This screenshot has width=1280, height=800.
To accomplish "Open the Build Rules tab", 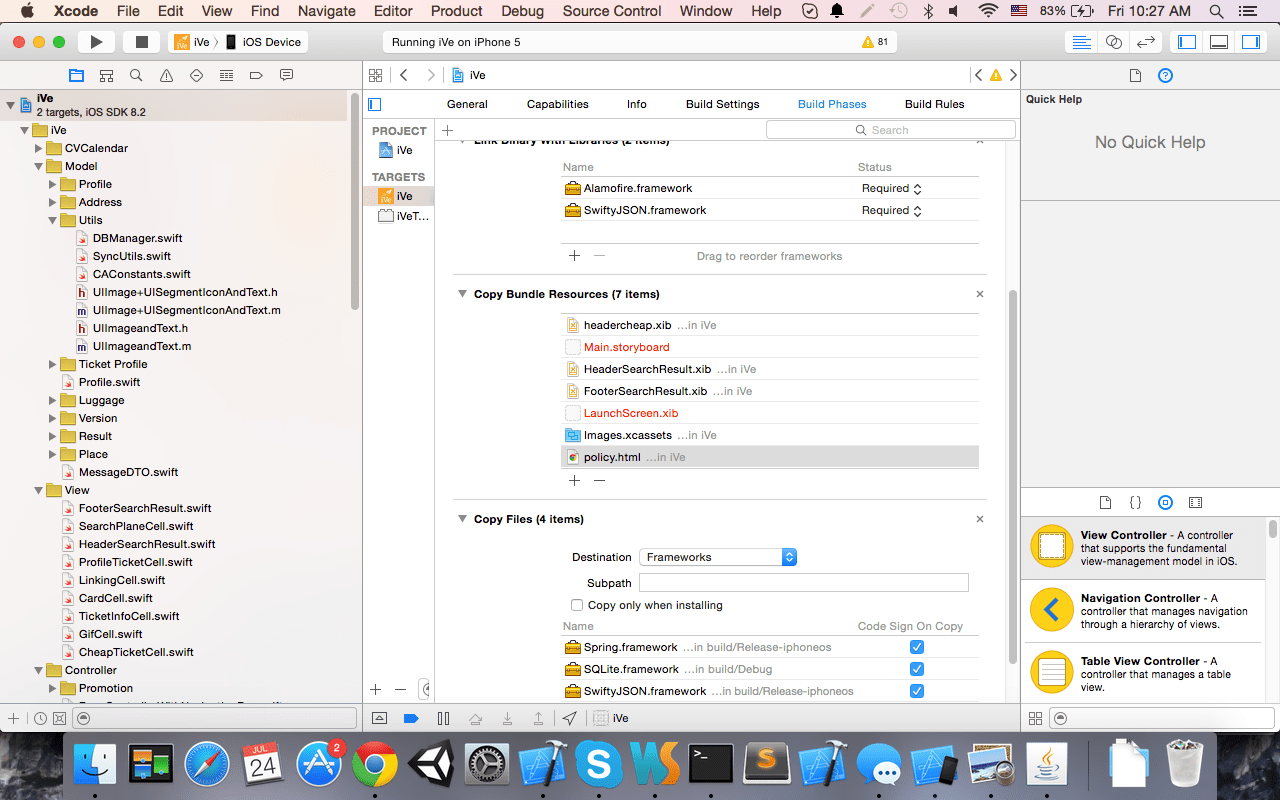I will tap(934, 104).
